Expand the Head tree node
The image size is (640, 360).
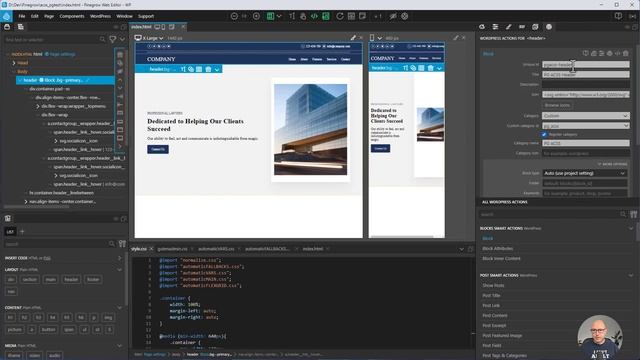point(14,63)
